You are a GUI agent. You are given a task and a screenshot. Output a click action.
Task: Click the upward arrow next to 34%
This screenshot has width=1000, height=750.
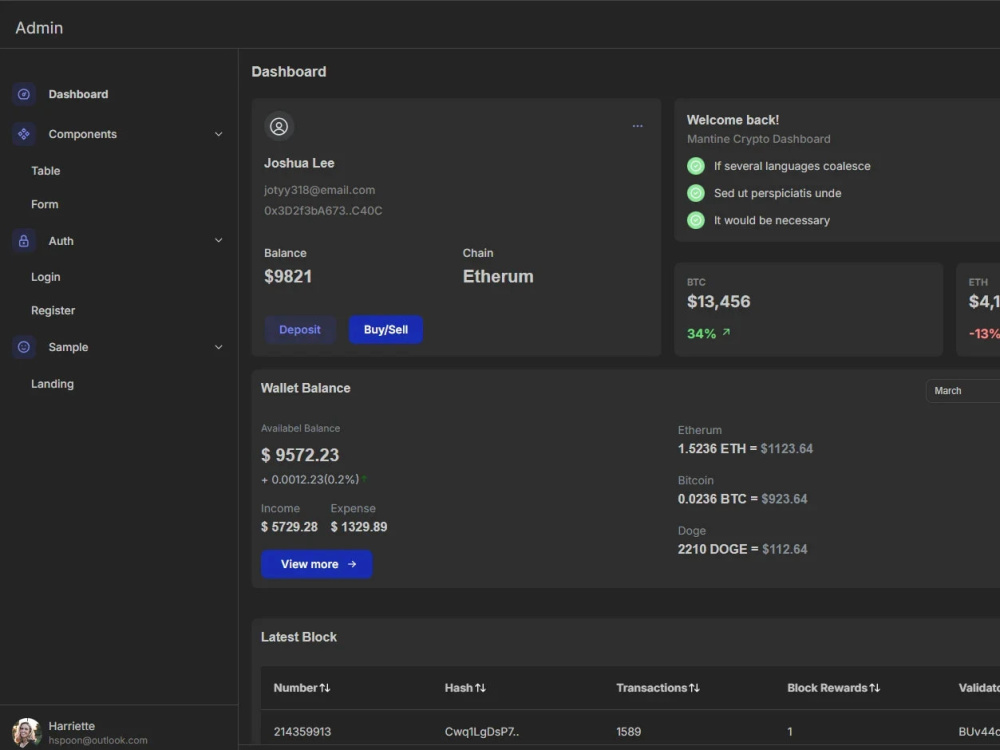(726, 332)
